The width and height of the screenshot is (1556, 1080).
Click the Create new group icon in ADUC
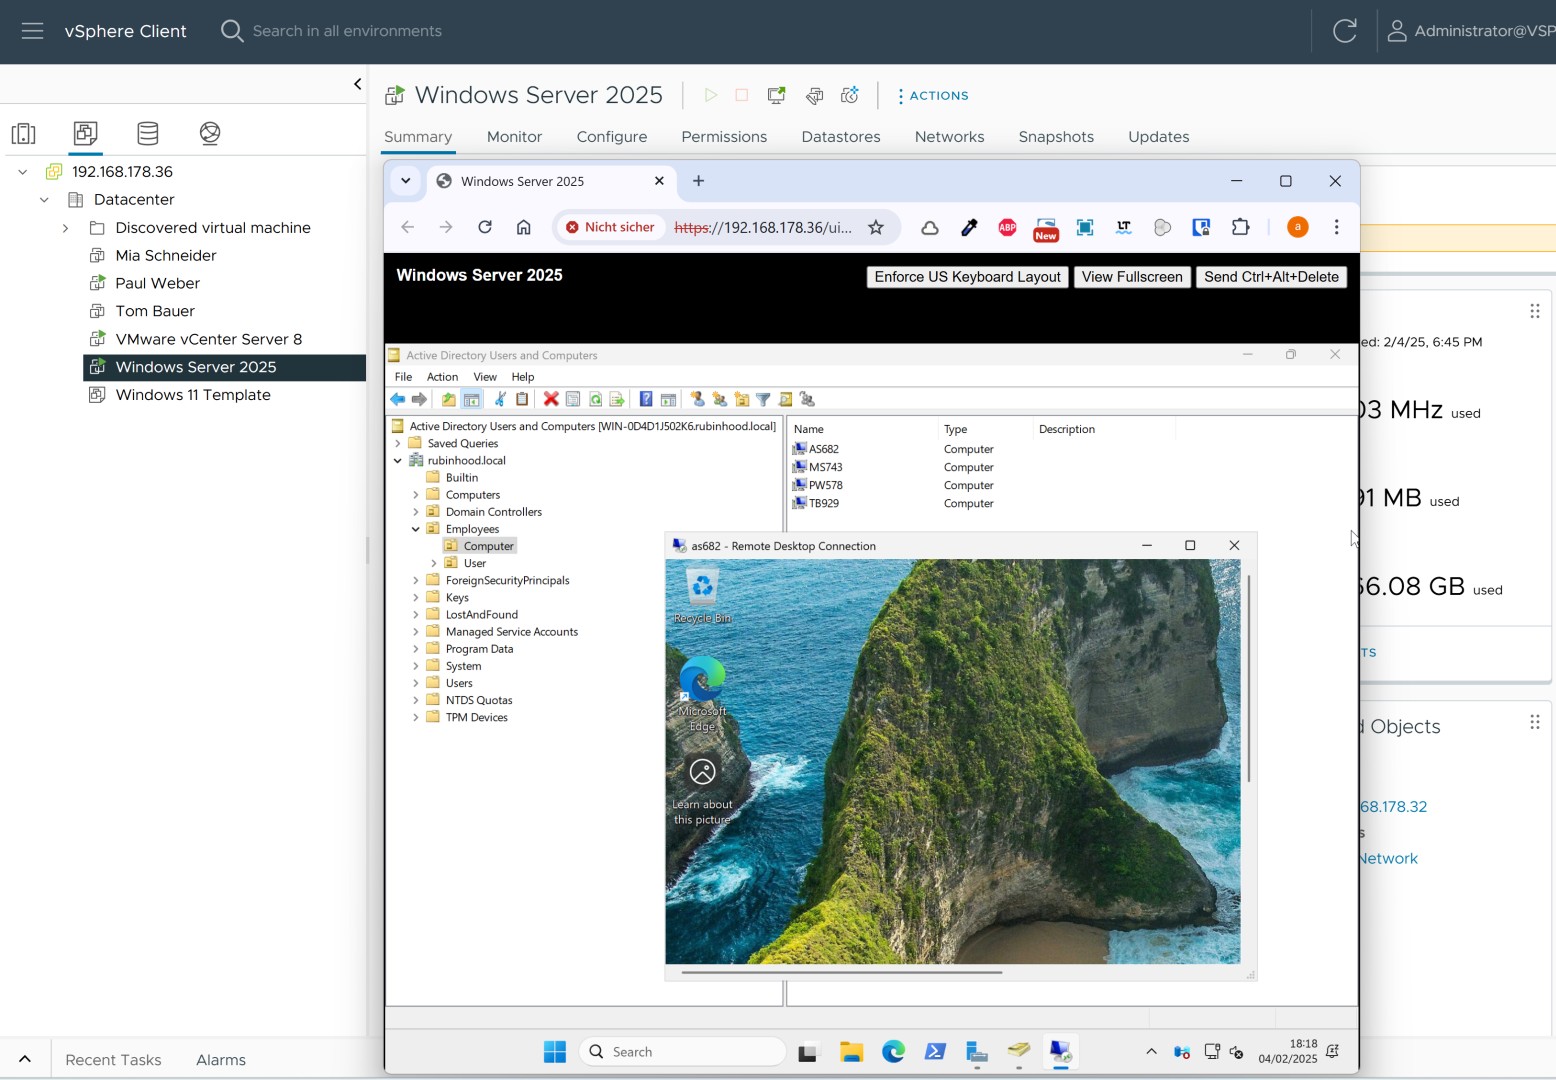point(719,399)
